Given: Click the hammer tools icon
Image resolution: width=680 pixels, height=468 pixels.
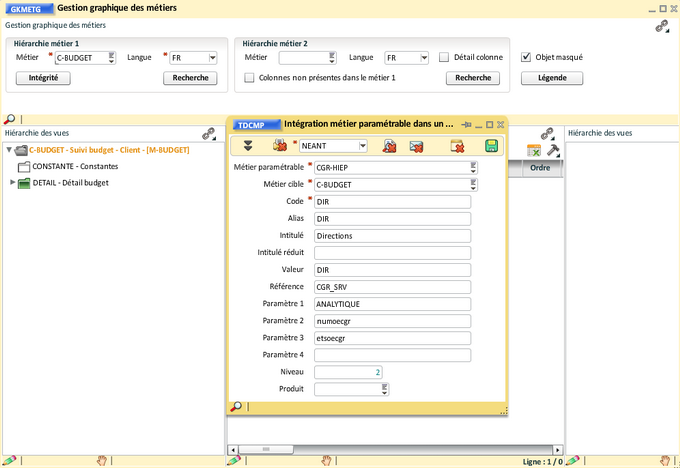Looking at the screenshot, I should point(553,150).
